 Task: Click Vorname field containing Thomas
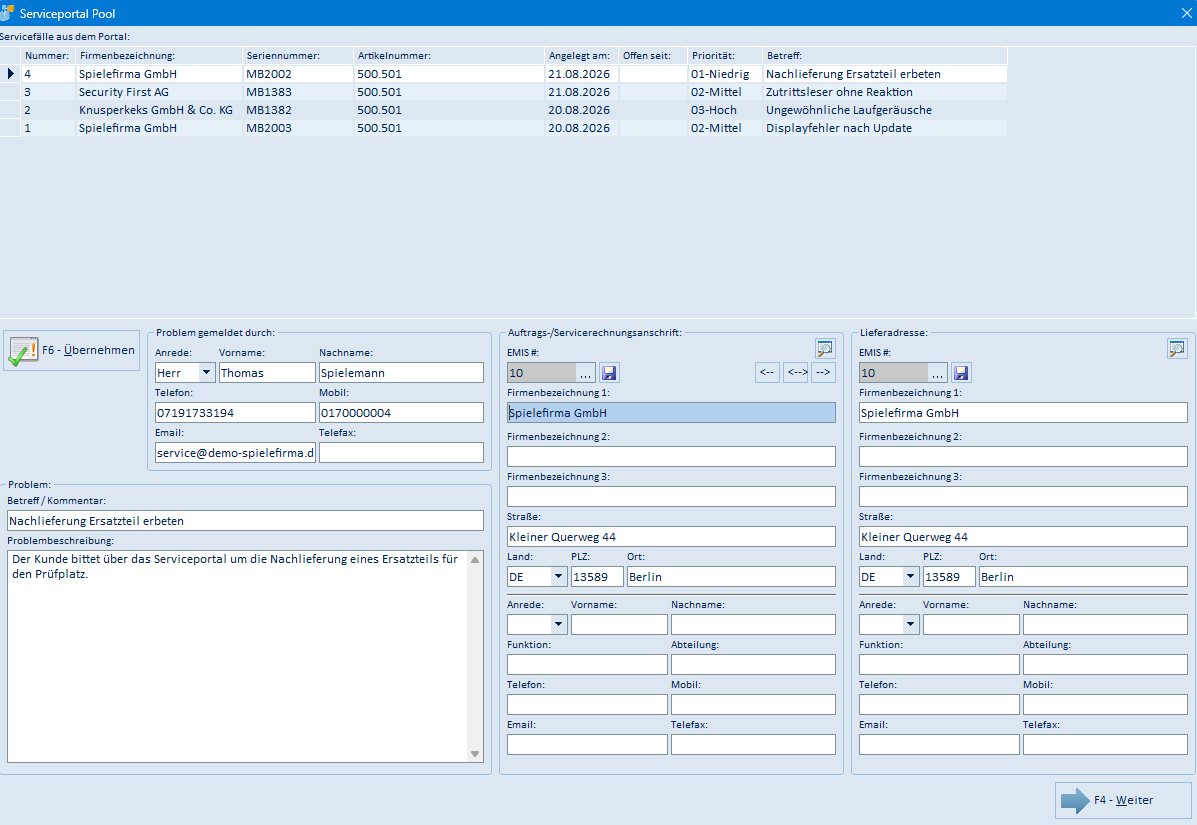coord(267,372)
